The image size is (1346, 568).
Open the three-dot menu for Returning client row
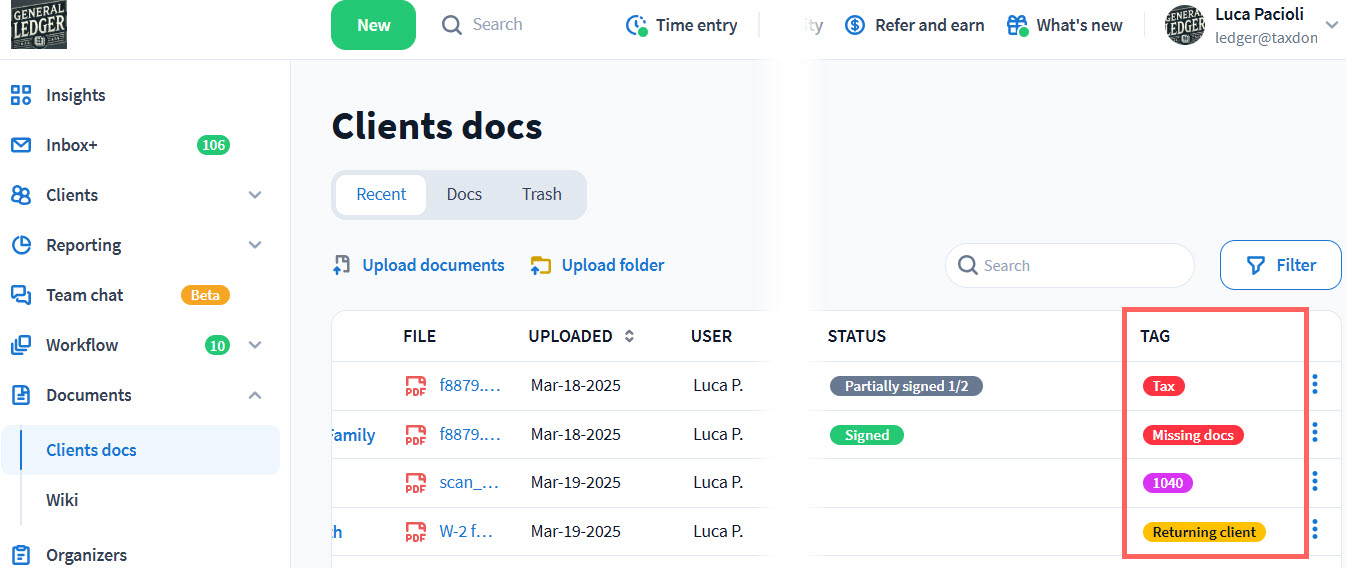[x=1315, y=530]
